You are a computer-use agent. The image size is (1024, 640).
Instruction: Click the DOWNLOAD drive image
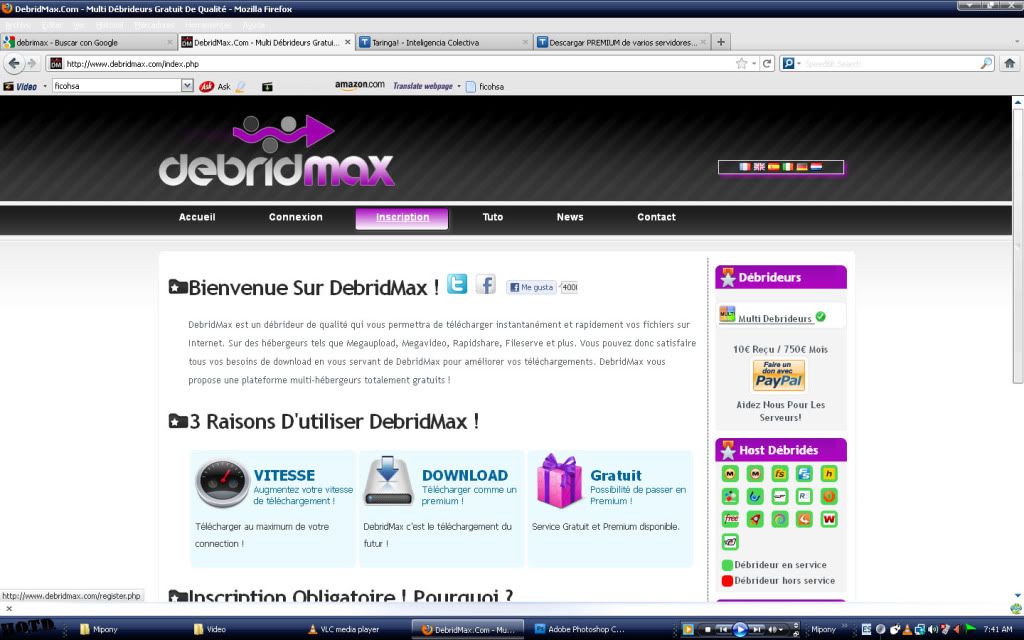(389, 481)
